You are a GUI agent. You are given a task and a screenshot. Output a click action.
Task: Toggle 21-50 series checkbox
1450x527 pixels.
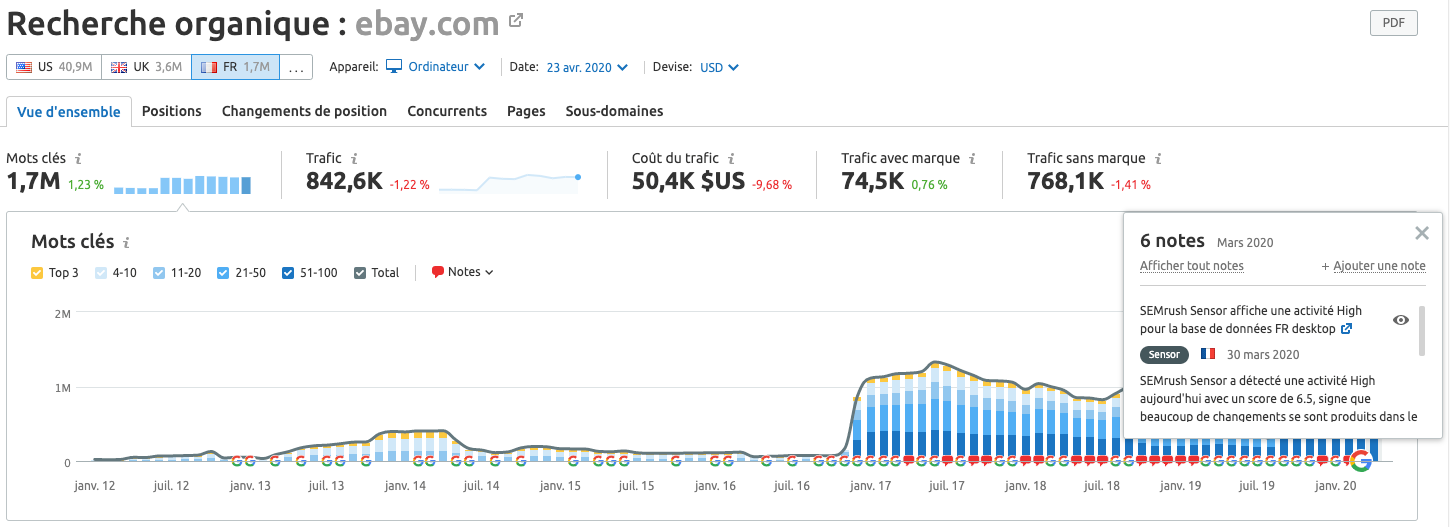click(x=222, y=272)
